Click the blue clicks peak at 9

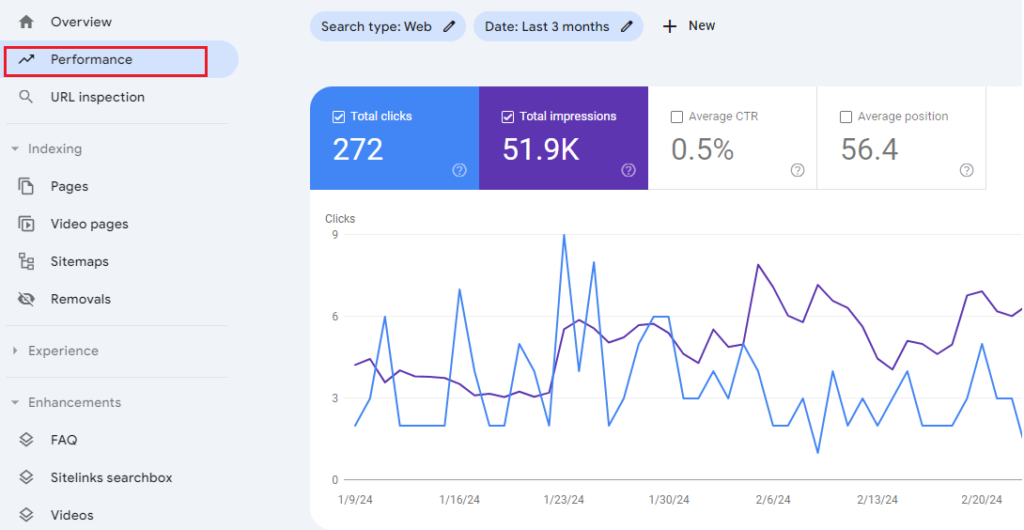(x=564, y=235)
